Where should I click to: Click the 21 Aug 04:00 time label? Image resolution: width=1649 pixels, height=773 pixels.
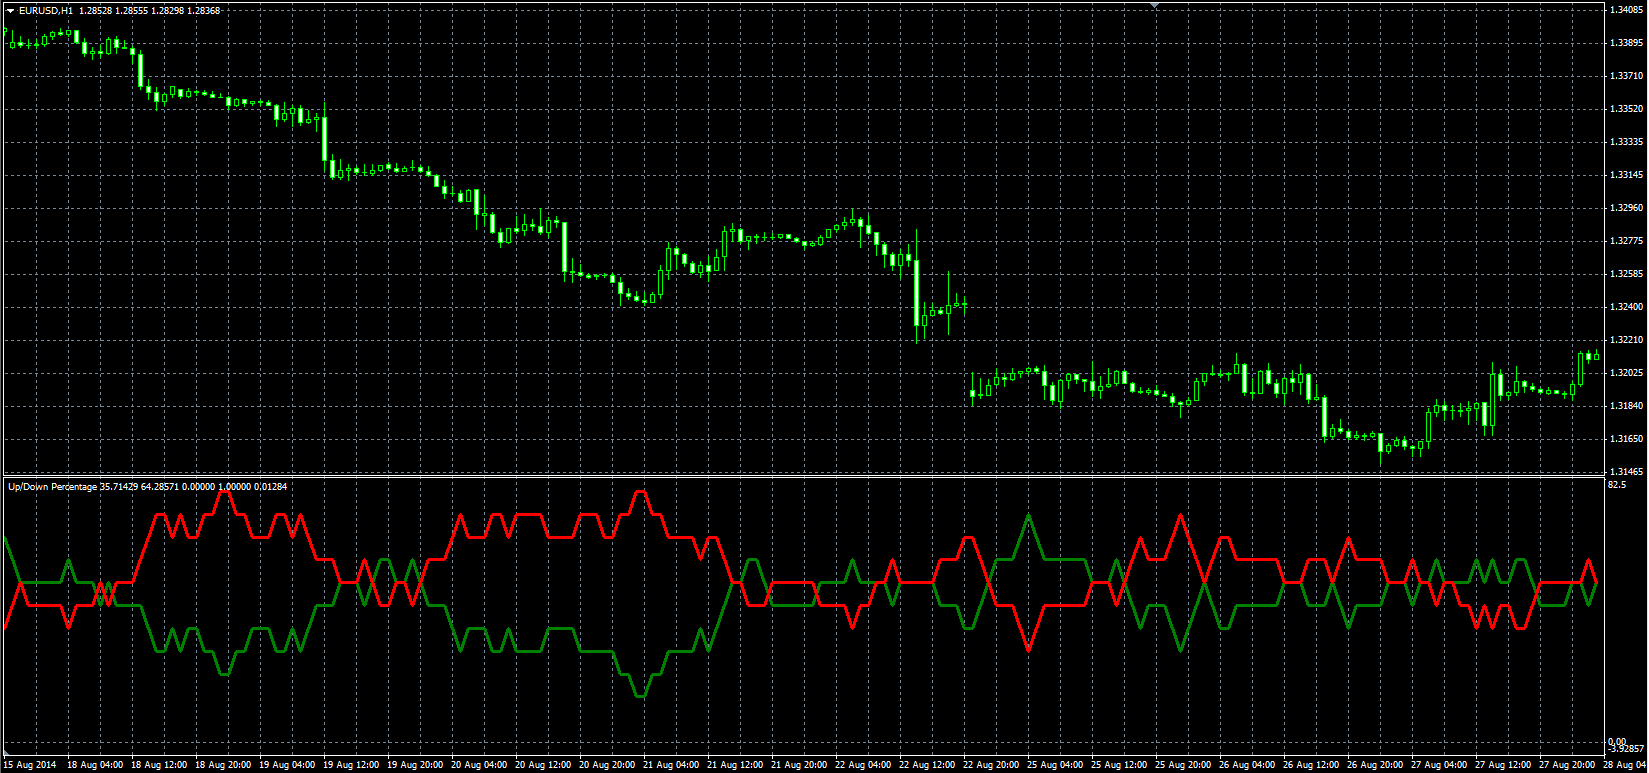click(671, 765)
